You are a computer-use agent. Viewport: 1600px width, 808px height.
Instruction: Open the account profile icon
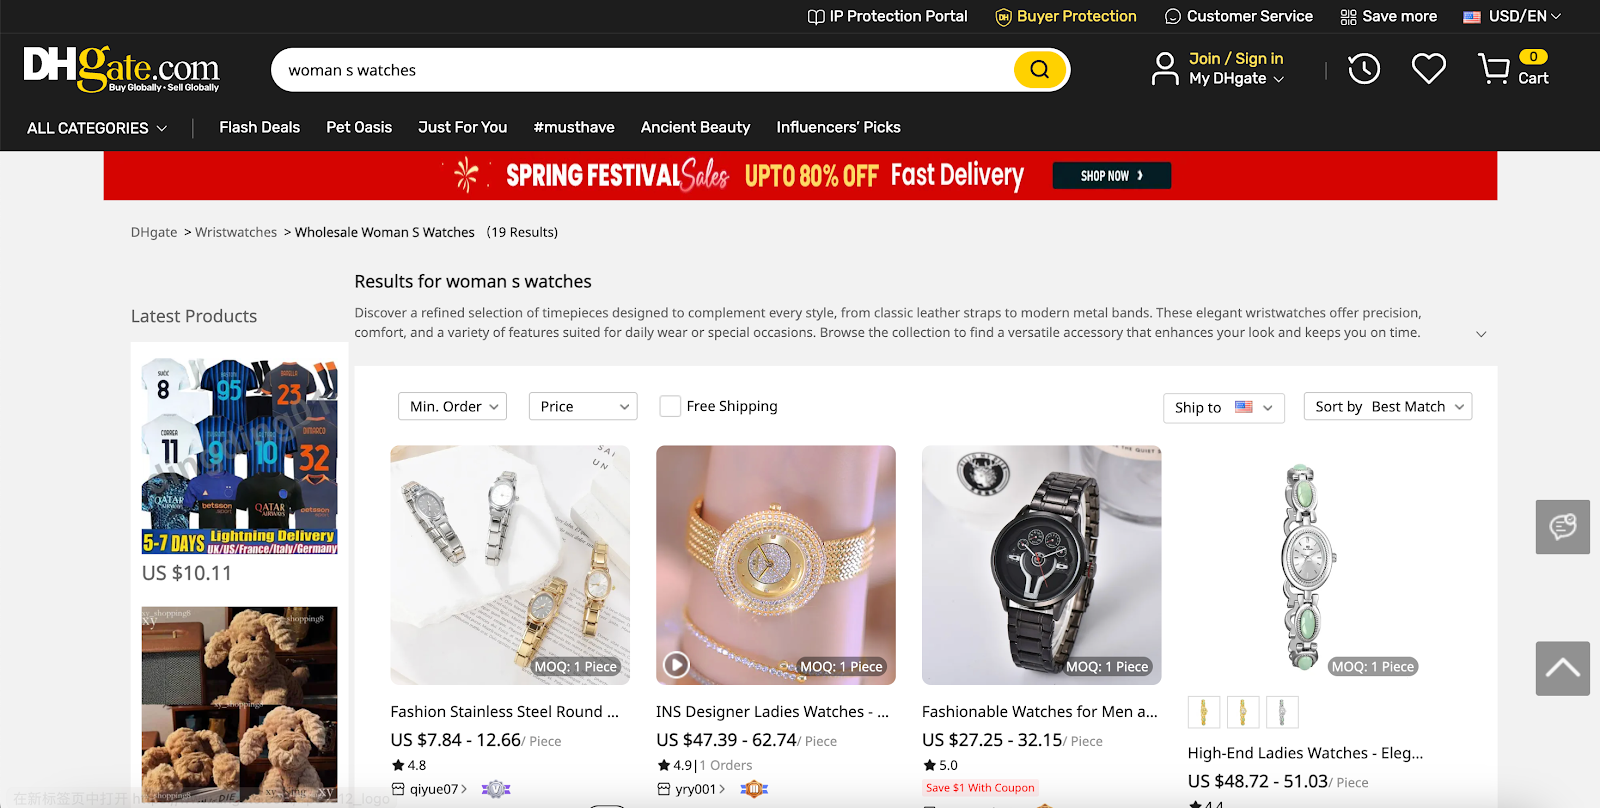point(1165,69)
